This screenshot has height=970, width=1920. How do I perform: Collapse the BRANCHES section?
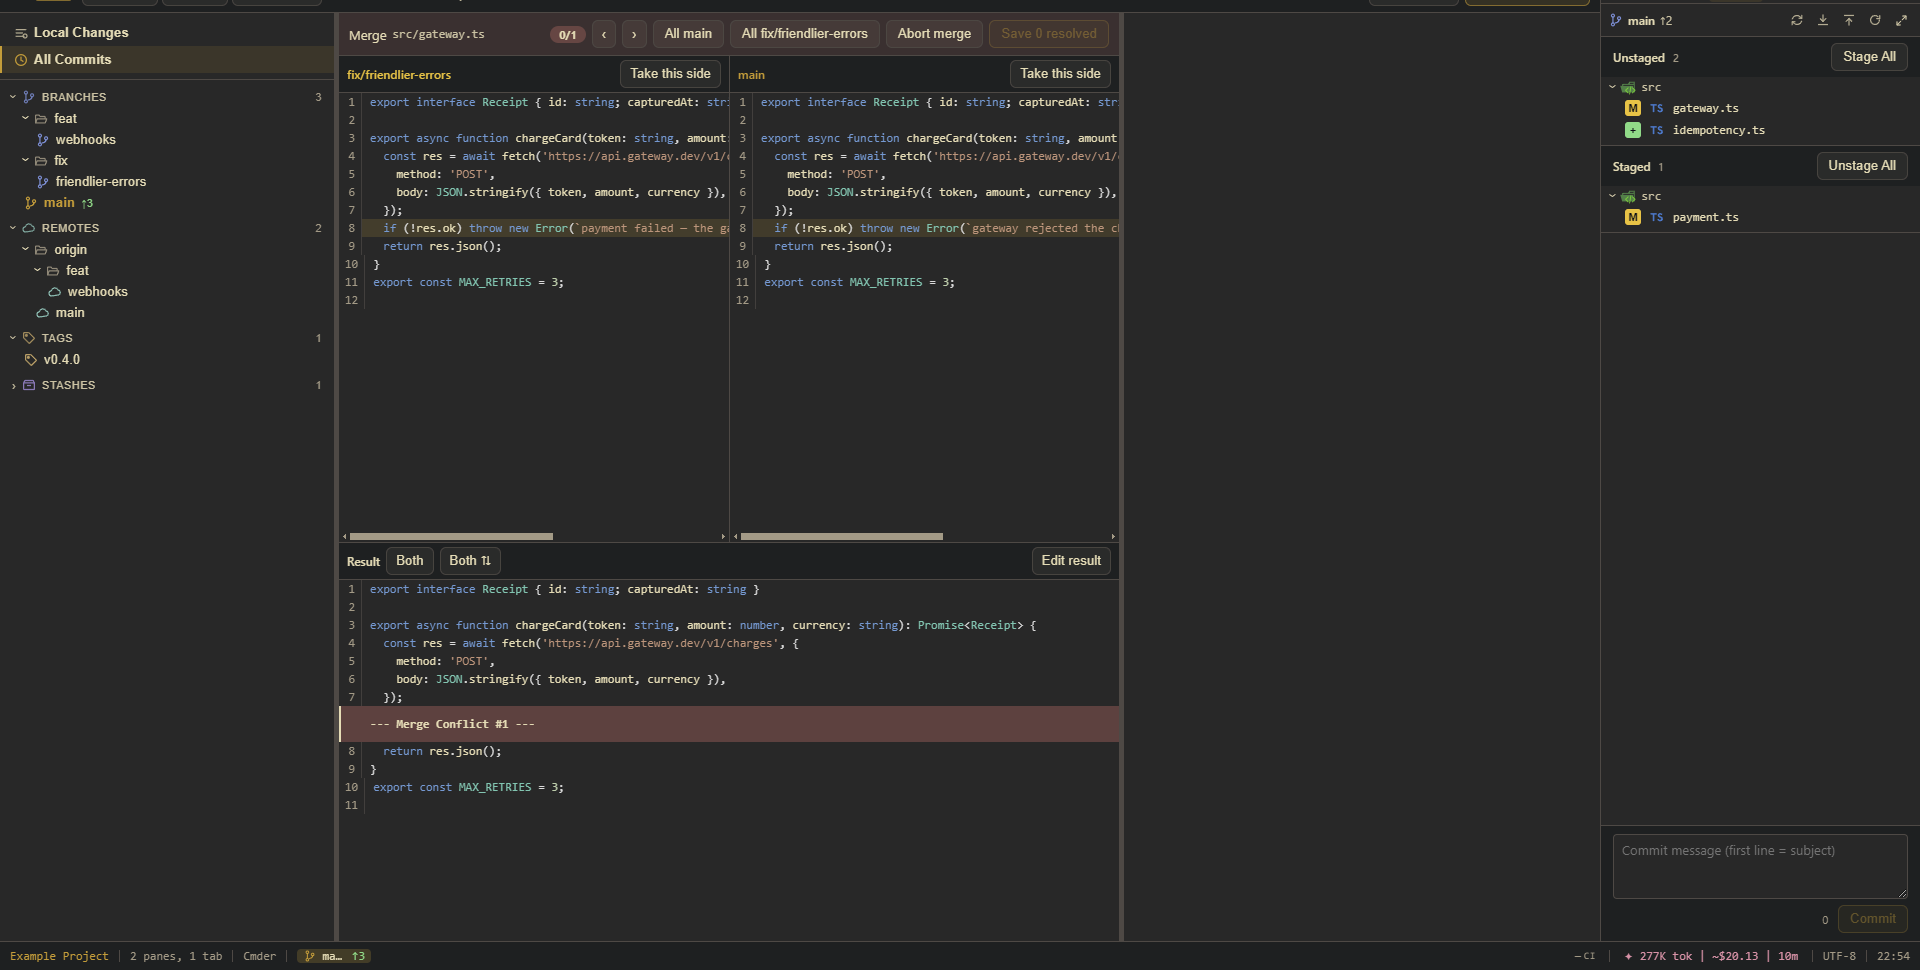[13, 97]
